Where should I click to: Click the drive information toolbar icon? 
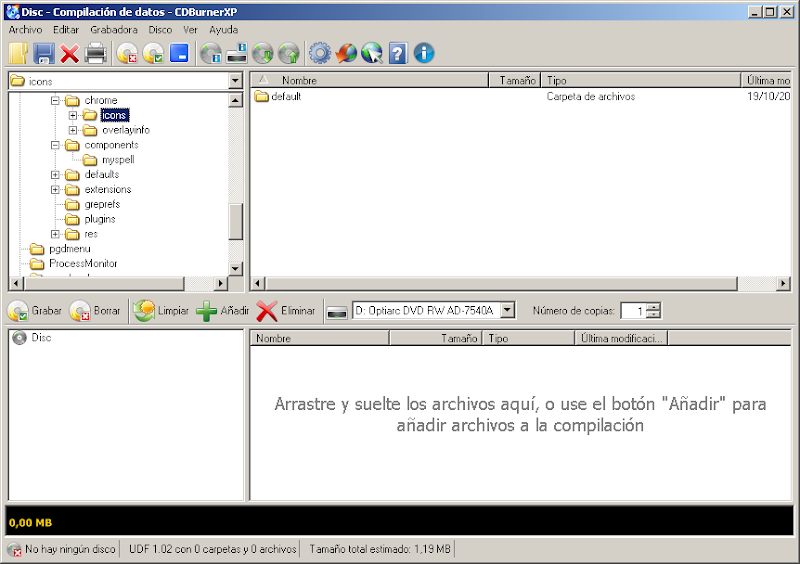[237, 54]
